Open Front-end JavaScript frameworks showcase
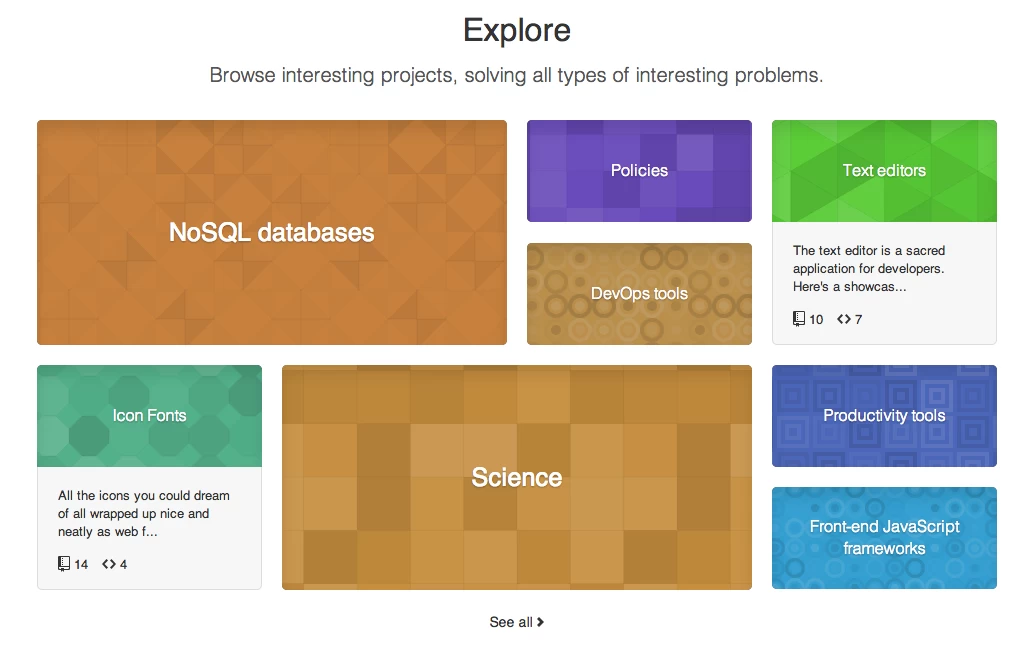Screen dimensions: 1032x654 (x=884, y=538)
